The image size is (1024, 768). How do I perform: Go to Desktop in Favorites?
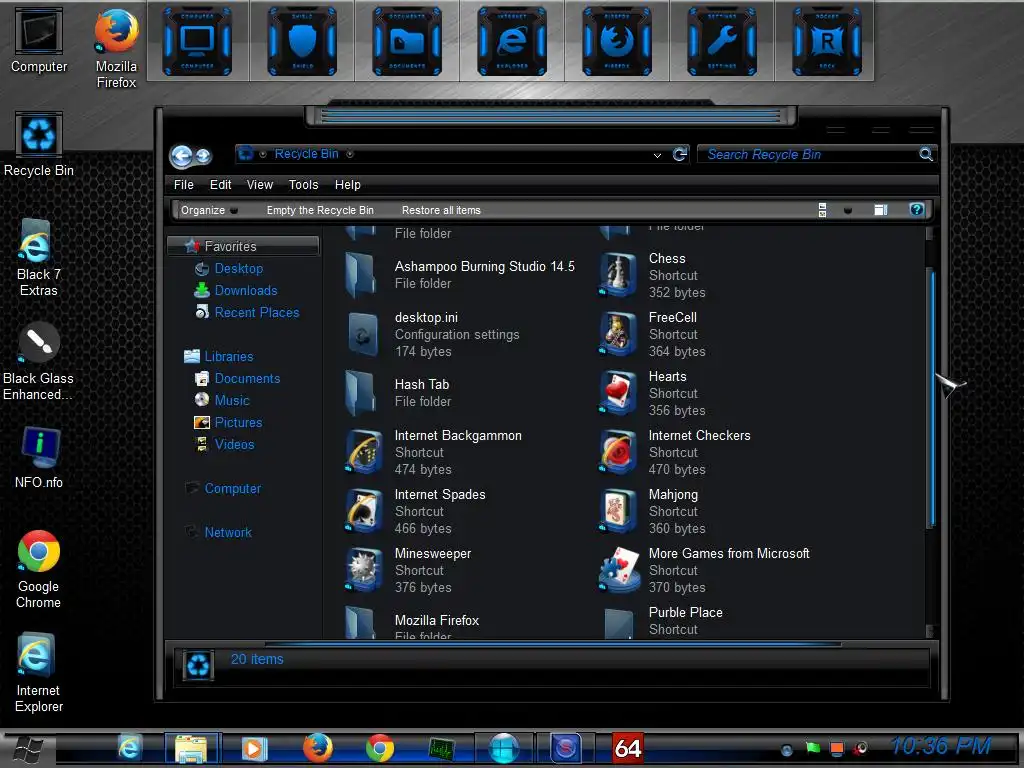click(238, 268)
